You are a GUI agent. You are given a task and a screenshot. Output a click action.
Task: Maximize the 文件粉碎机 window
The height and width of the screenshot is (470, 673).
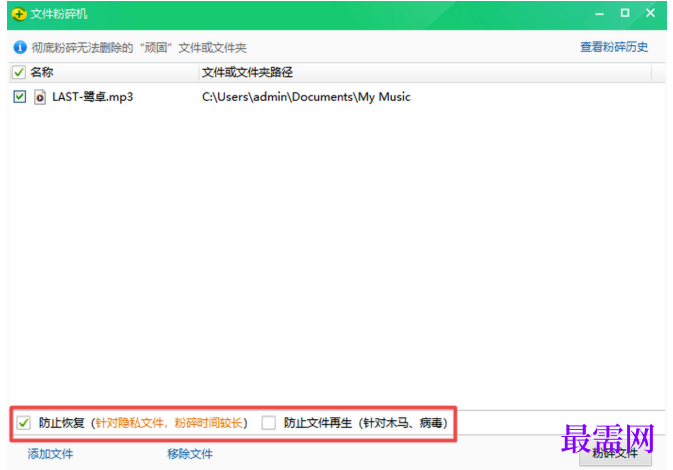pyautogui.click(x=625, y=13)
